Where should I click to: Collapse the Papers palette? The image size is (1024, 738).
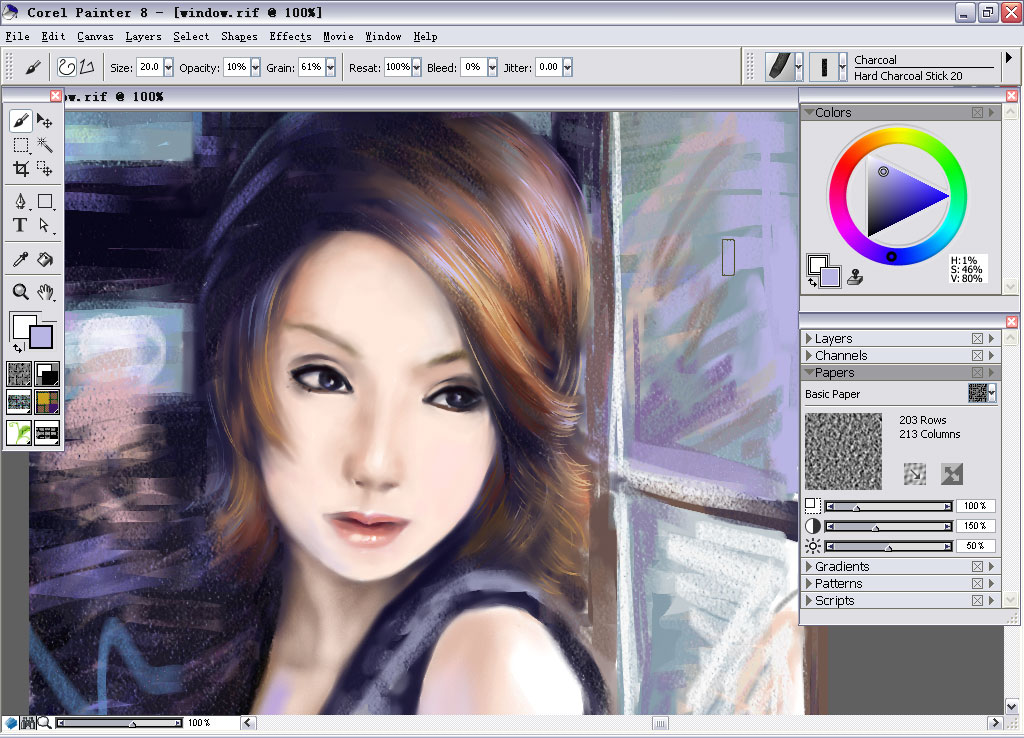[x=808, y=372]
